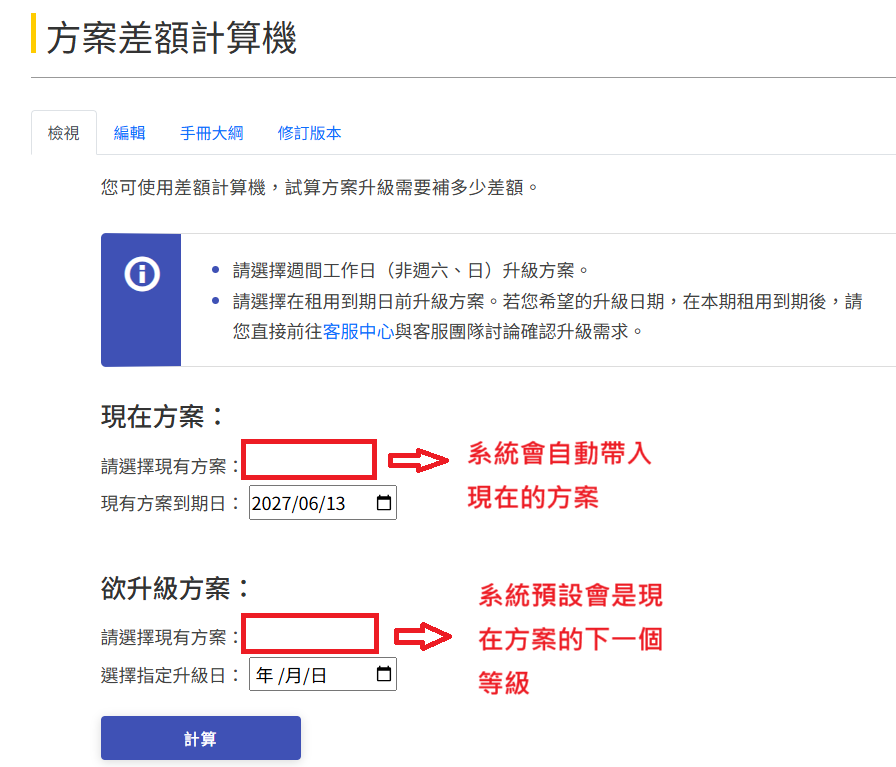Click the red arrow beside current plan box
This screenshot has height=767, width=896.
click(418, 460)
